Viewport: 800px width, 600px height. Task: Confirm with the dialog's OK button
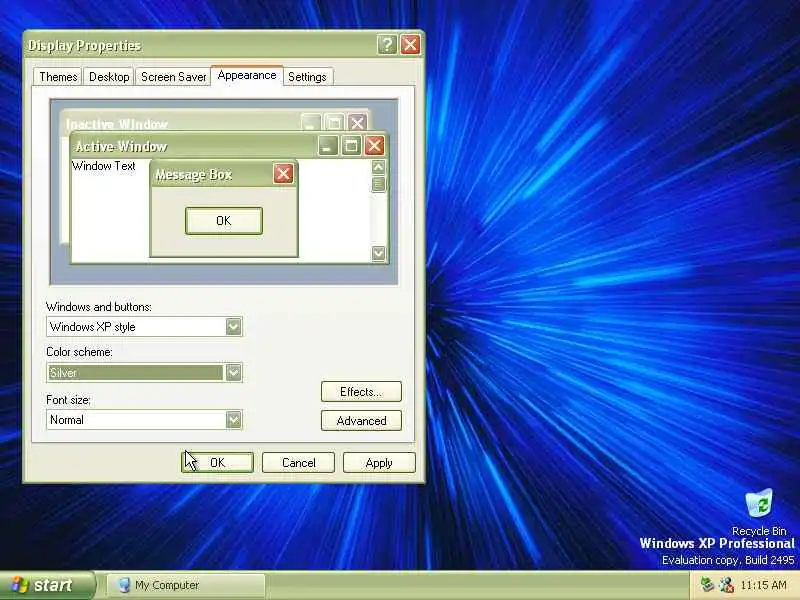[x=217, y=463]
